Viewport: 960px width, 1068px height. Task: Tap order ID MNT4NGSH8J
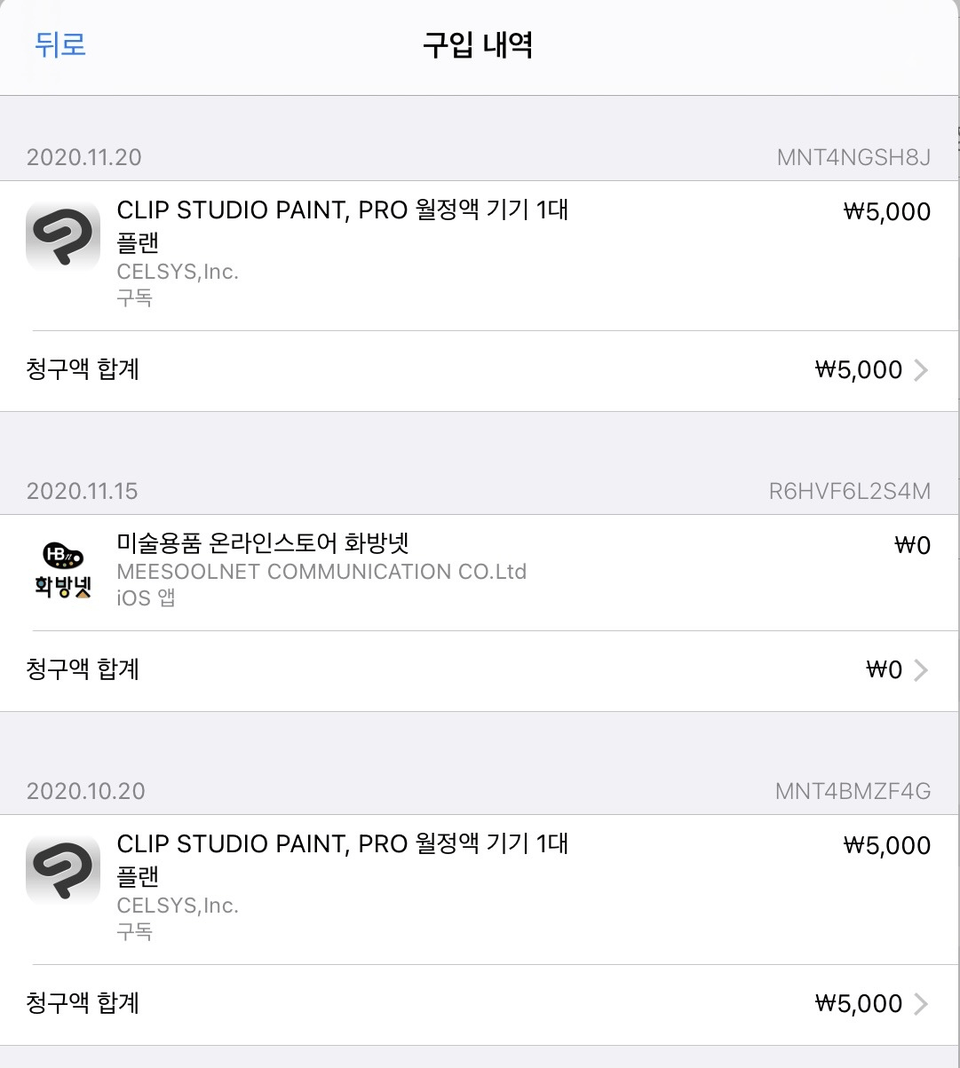853,158
